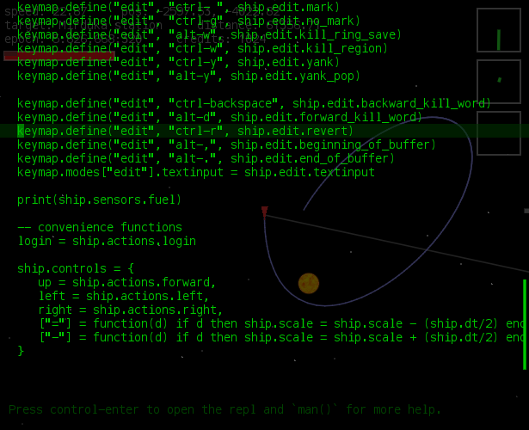
Task: Click the 'login = ship.actions.login' line
Action: [107, 241]
